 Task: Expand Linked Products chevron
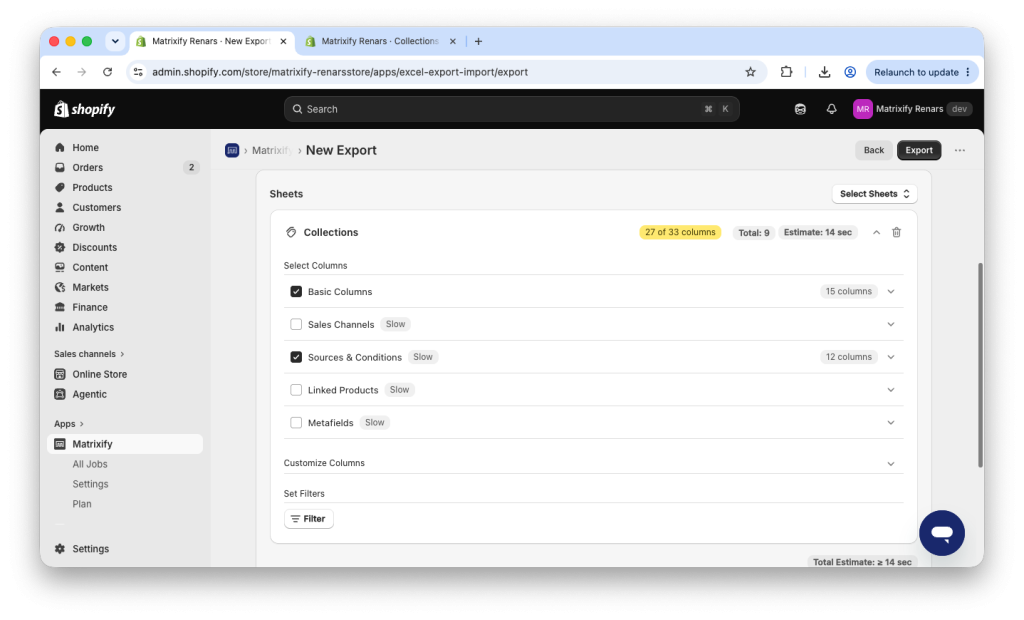tap(891, 390)
